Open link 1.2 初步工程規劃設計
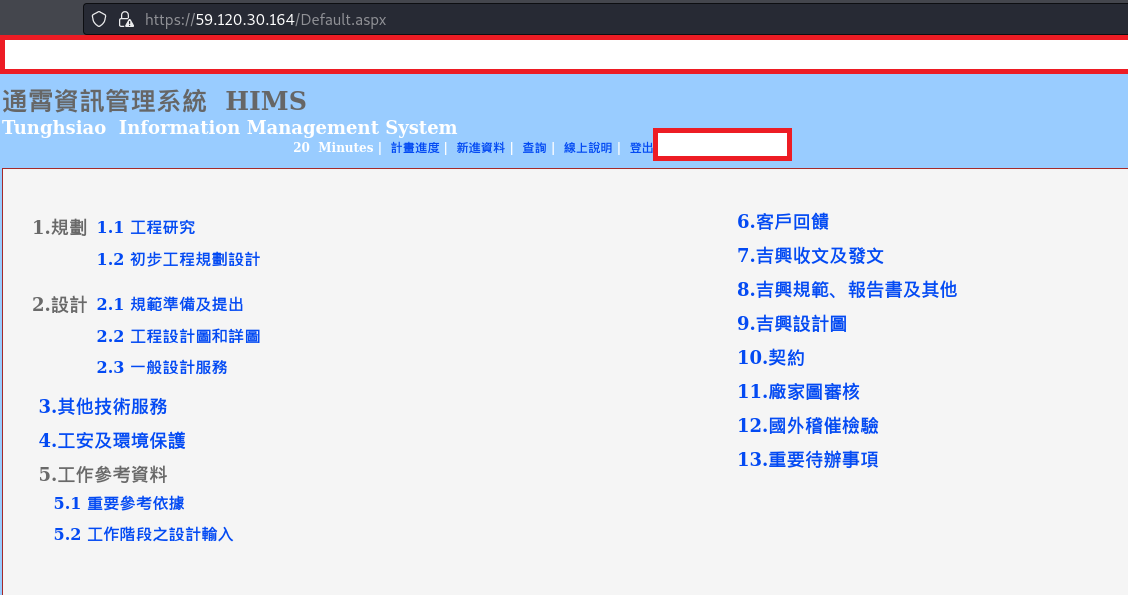The height and width of the screenshot is (595, 1128). 178,259
